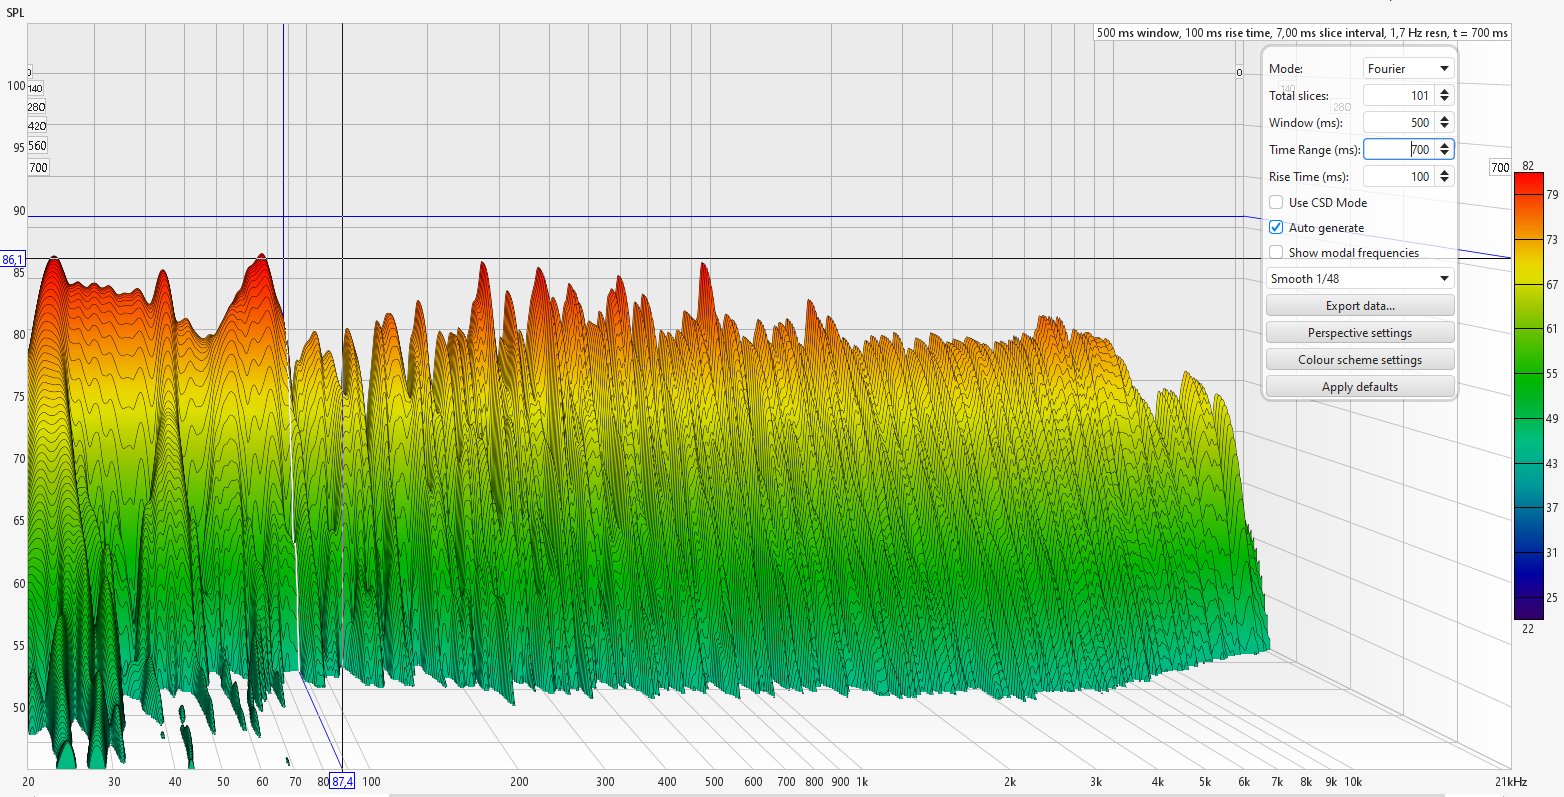Click the 1k label on frequency axis
Viewport: 1564px width, 797px height.
(x=862, y=782)
